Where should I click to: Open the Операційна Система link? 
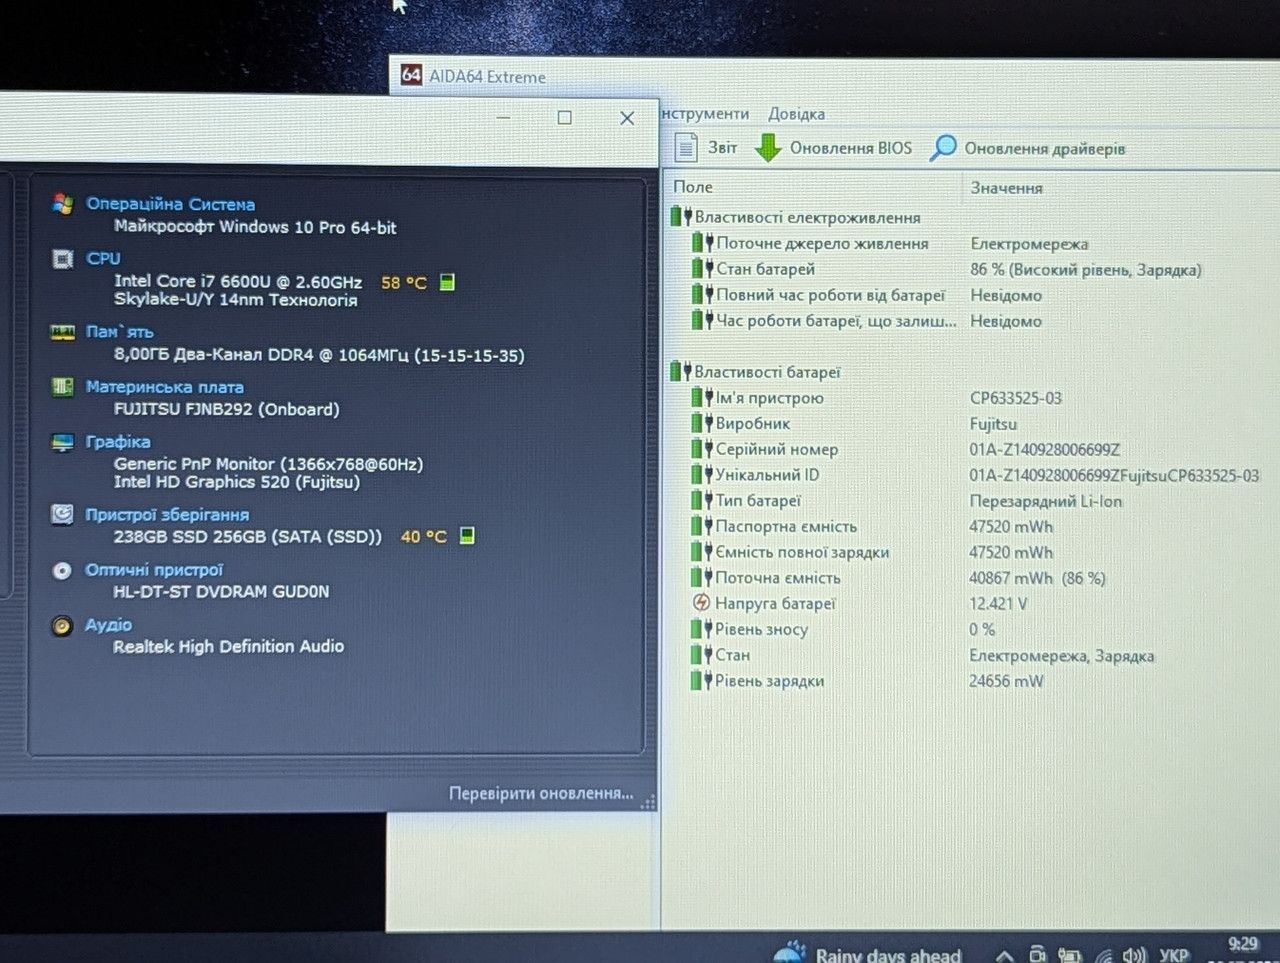(x=170, y=204)
